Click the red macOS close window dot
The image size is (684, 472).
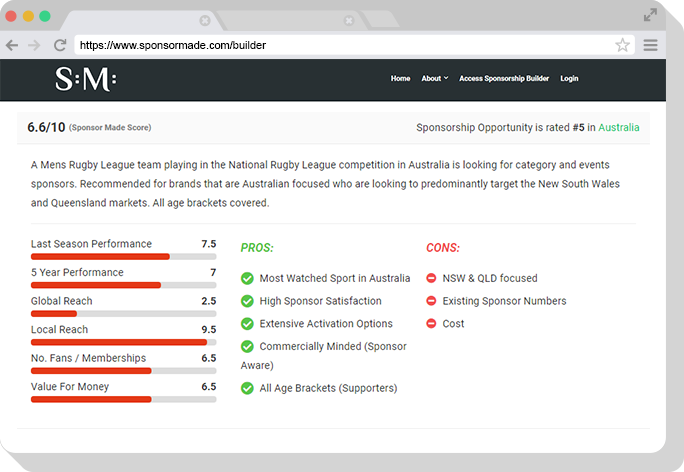click(x=11, y=16)
